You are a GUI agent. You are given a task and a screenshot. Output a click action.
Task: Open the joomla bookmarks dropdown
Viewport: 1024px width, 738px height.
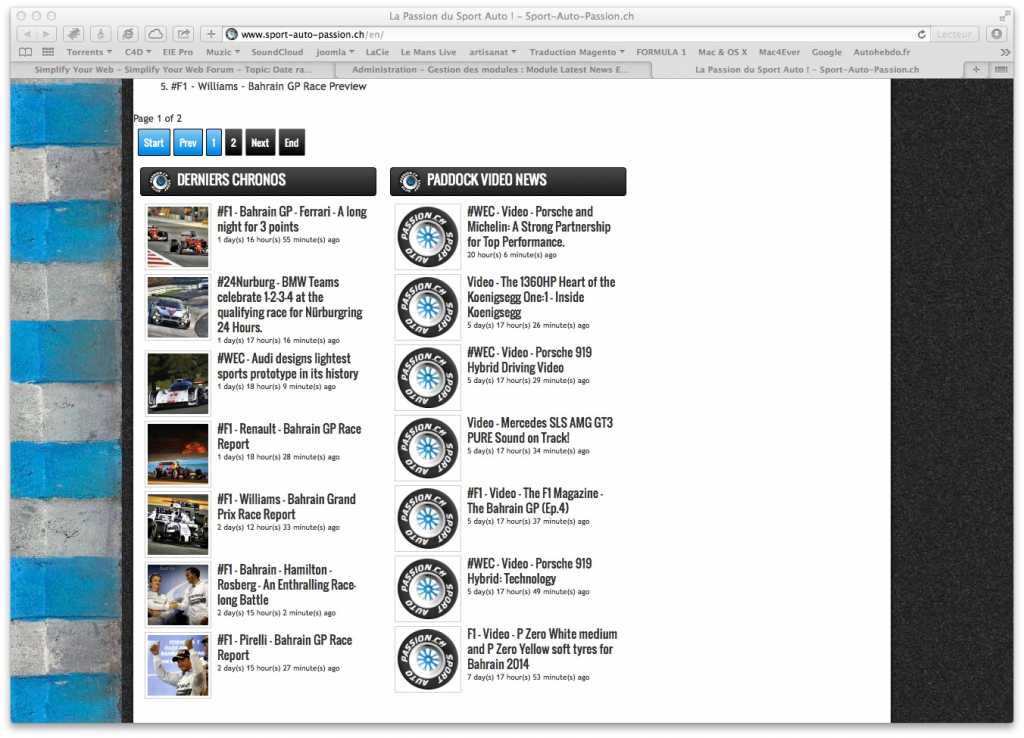[x=334, y=52]
